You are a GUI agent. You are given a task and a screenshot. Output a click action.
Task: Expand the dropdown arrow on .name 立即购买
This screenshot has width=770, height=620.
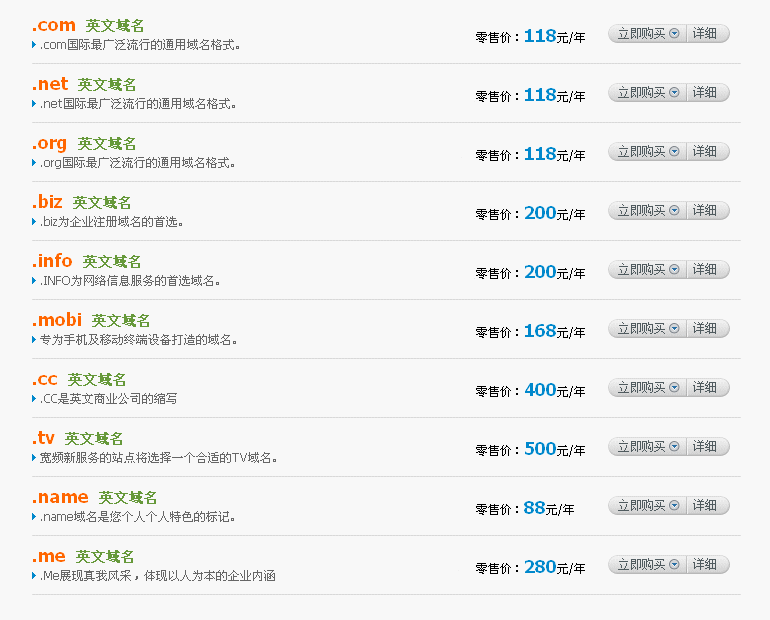[674, 506]
